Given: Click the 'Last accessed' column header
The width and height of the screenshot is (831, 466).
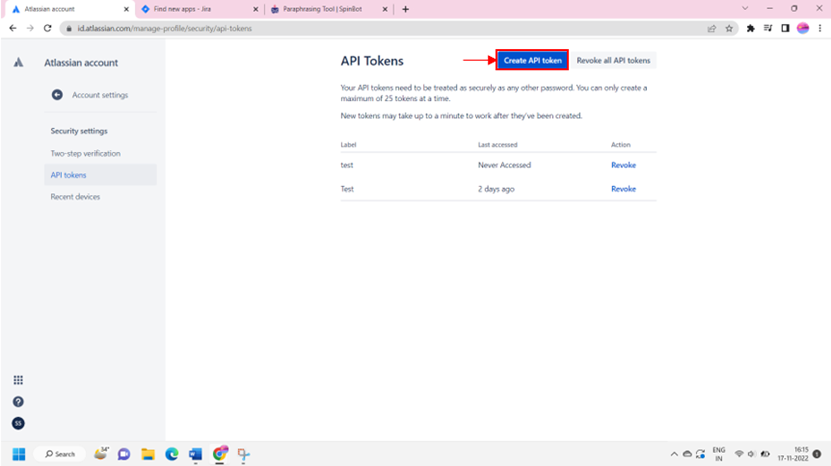Looking at the screenshot, I should tap(498, 144).
